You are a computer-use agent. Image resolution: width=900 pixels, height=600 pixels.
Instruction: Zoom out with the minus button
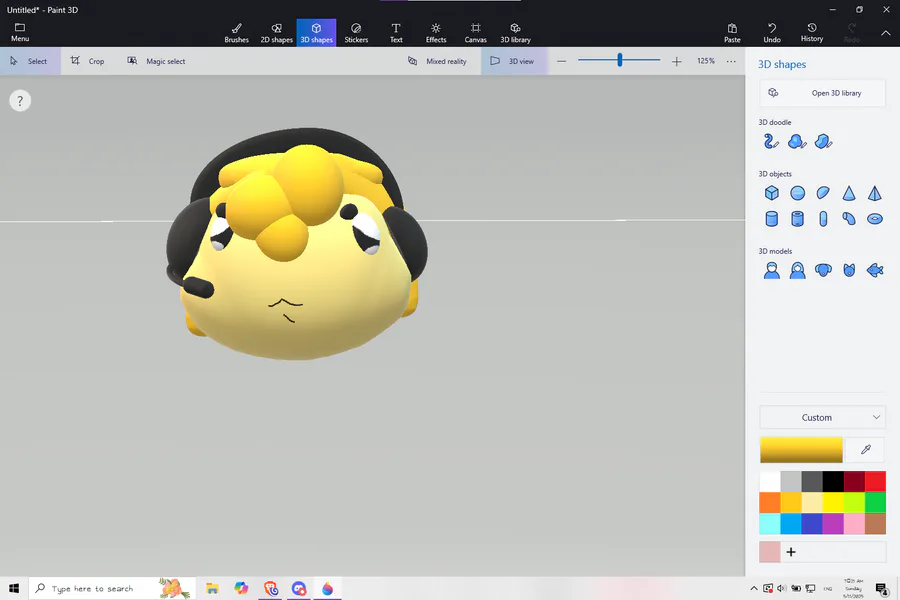click(x=561, y=61)
